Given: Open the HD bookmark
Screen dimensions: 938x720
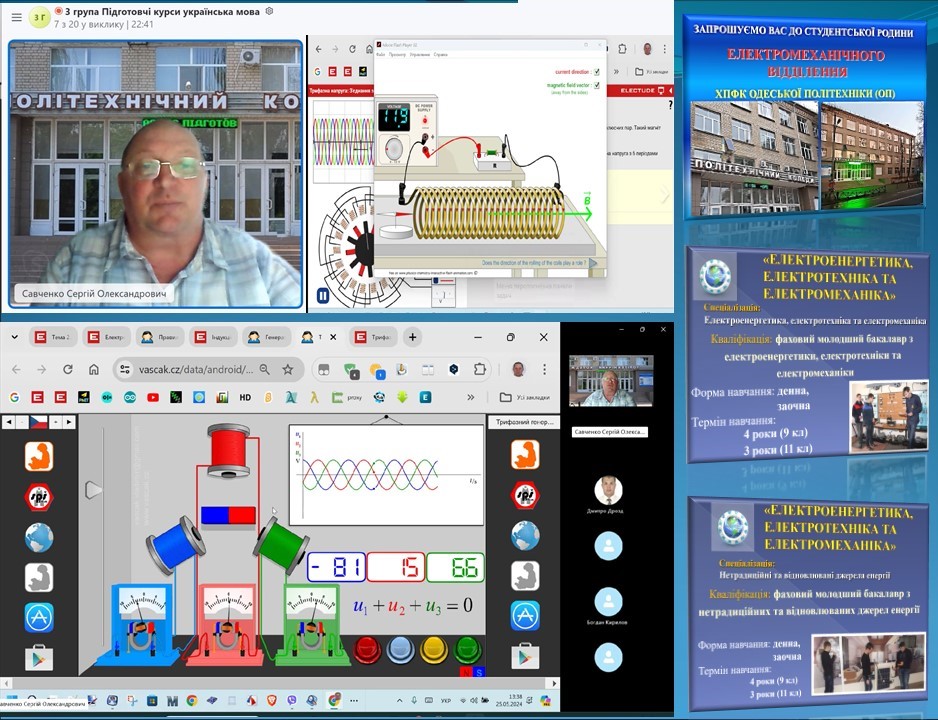Looking at the screenshot, I should click(245, 397).
